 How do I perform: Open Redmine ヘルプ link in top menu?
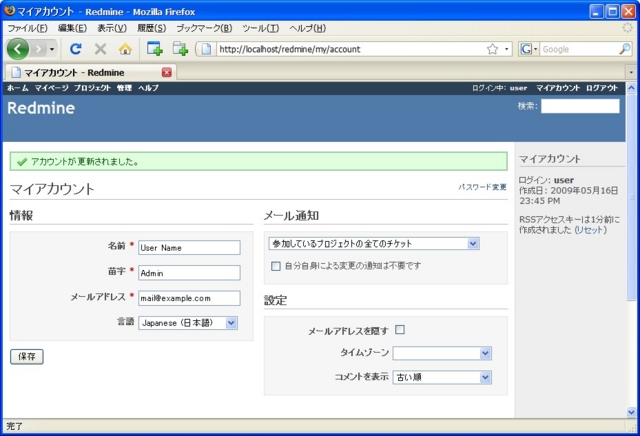pos(148,88)
